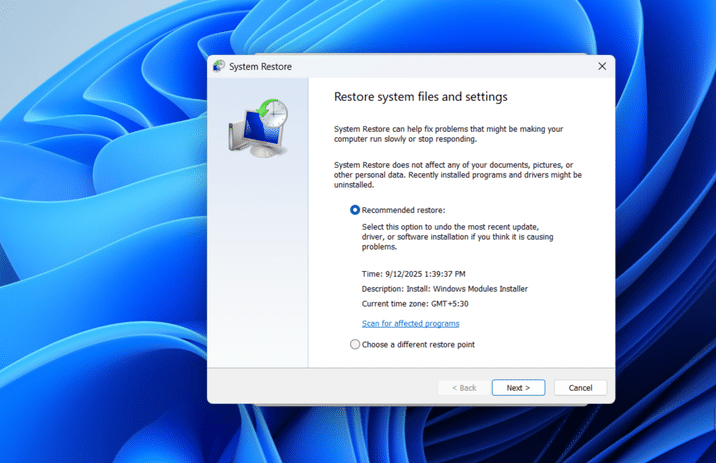The width and height of the screenshot is (716, 463).
Task: Select Choose a different restore point option
Action: pyautogui.click(x=355, y=344)
